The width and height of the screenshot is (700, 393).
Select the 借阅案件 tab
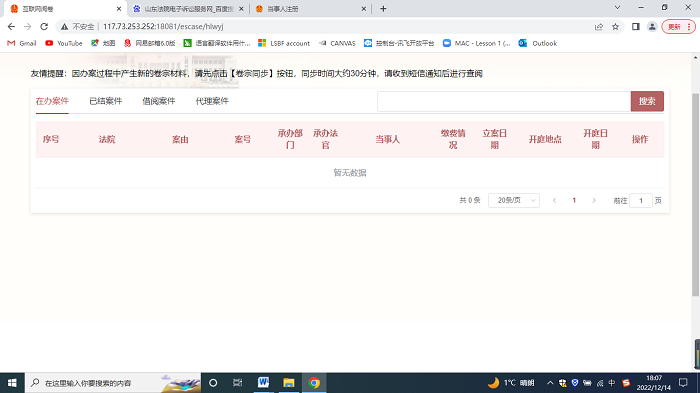[x=158, y=101]
